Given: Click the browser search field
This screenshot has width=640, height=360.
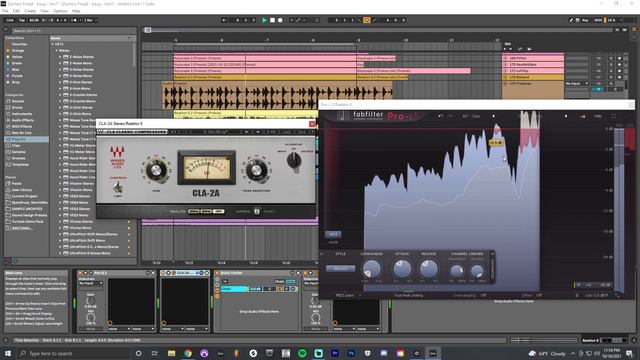Looking at the screenshot, I should 73,31.
